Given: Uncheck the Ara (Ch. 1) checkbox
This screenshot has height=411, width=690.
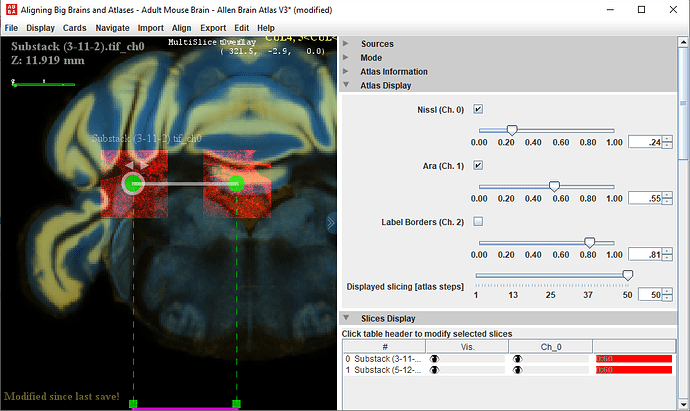Looking at the screenshot, I should point(478,165).
